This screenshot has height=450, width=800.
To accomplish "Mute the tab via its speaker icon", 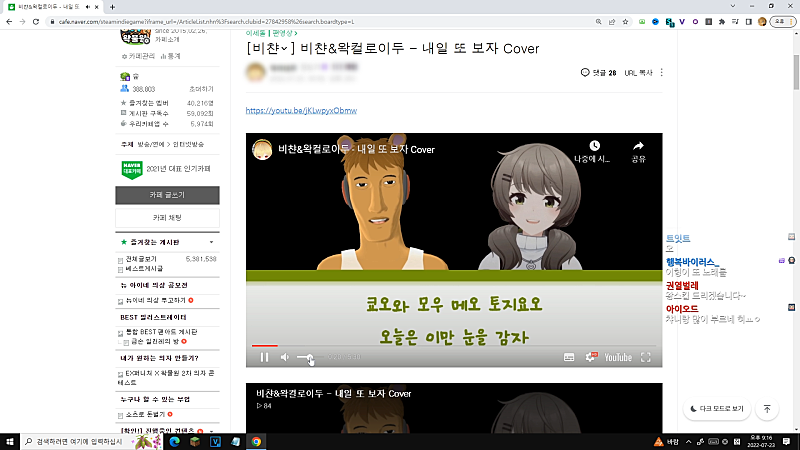I will click(88, 7).
